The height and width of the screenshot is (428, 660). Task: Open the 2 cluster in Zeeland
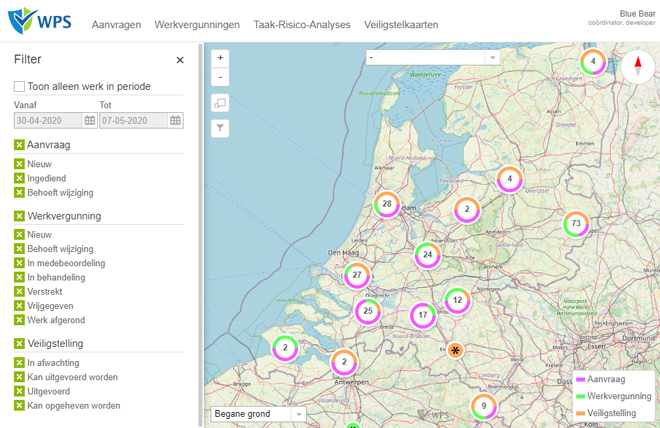[285, 348]
